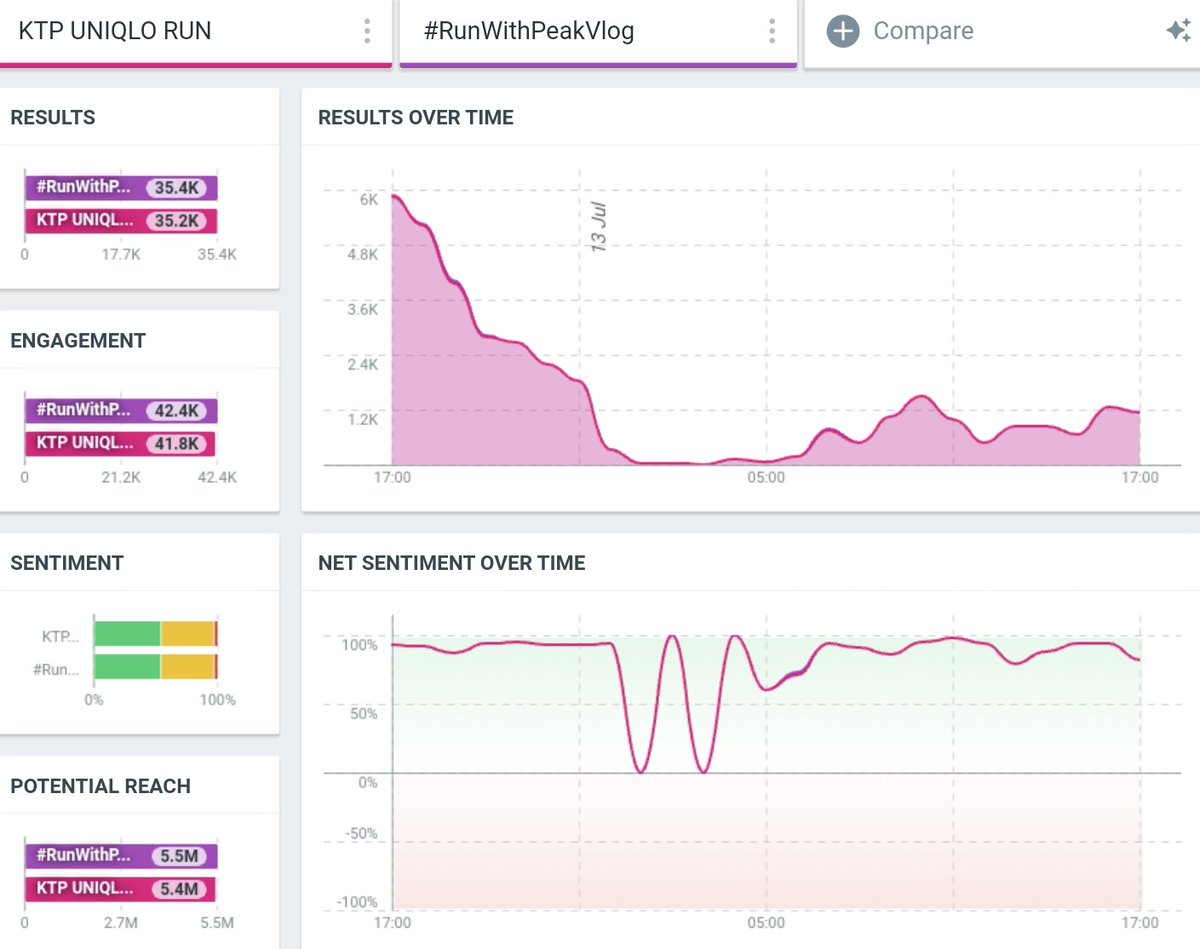Click the #RunWithP... 35.4K results bar
The height and width of the screenshot is (949, 1200).
coord(121,188)
